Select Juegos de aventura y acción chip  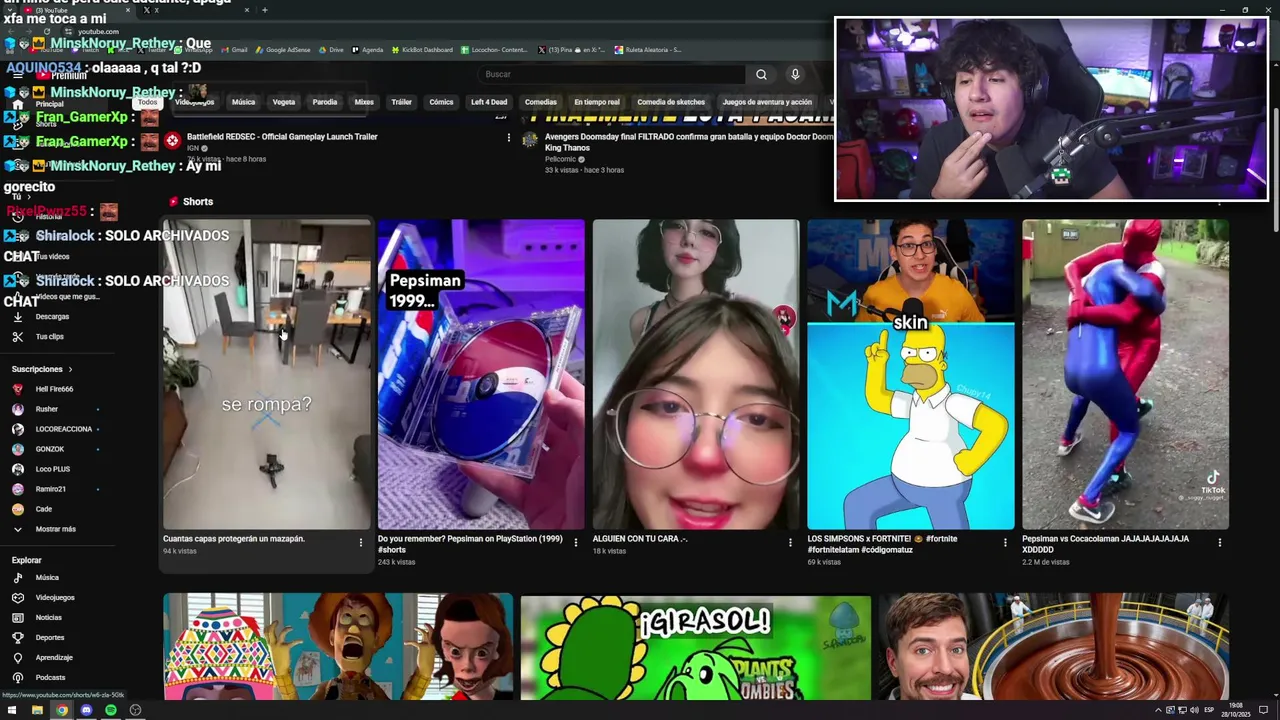[767, 102]
